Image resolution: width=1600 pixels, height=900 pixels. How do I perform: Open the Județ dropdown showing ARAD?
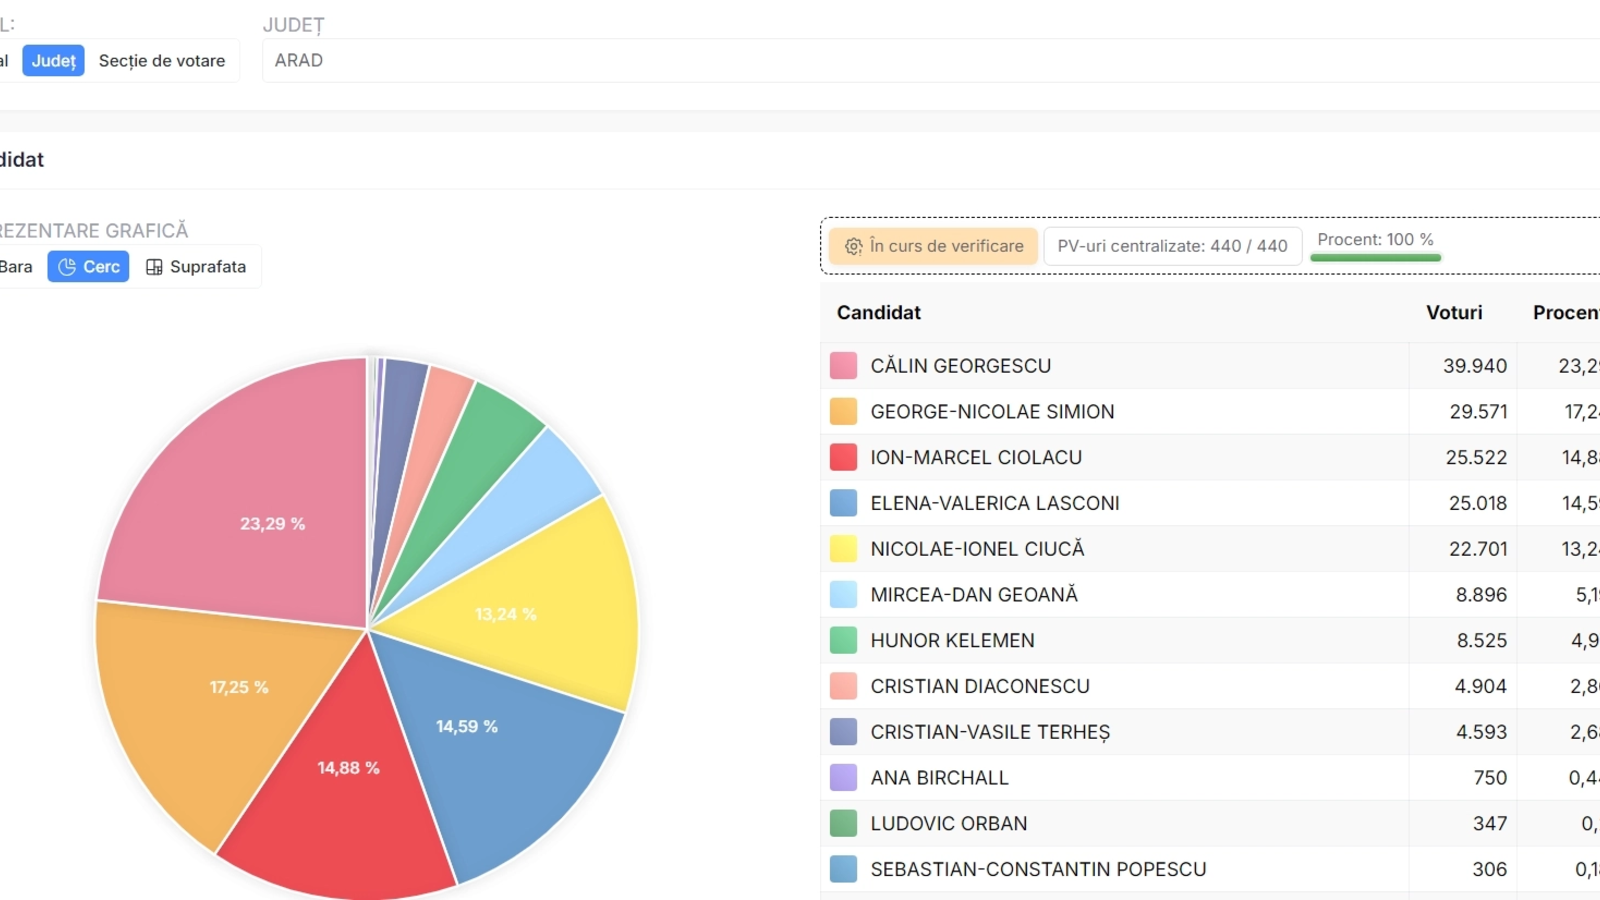[930, 61]
